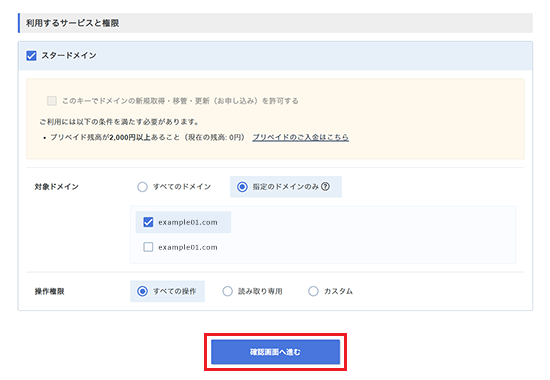
Task: Click the ご利用には以下の条件 notice text
Action: coord(119,122)
